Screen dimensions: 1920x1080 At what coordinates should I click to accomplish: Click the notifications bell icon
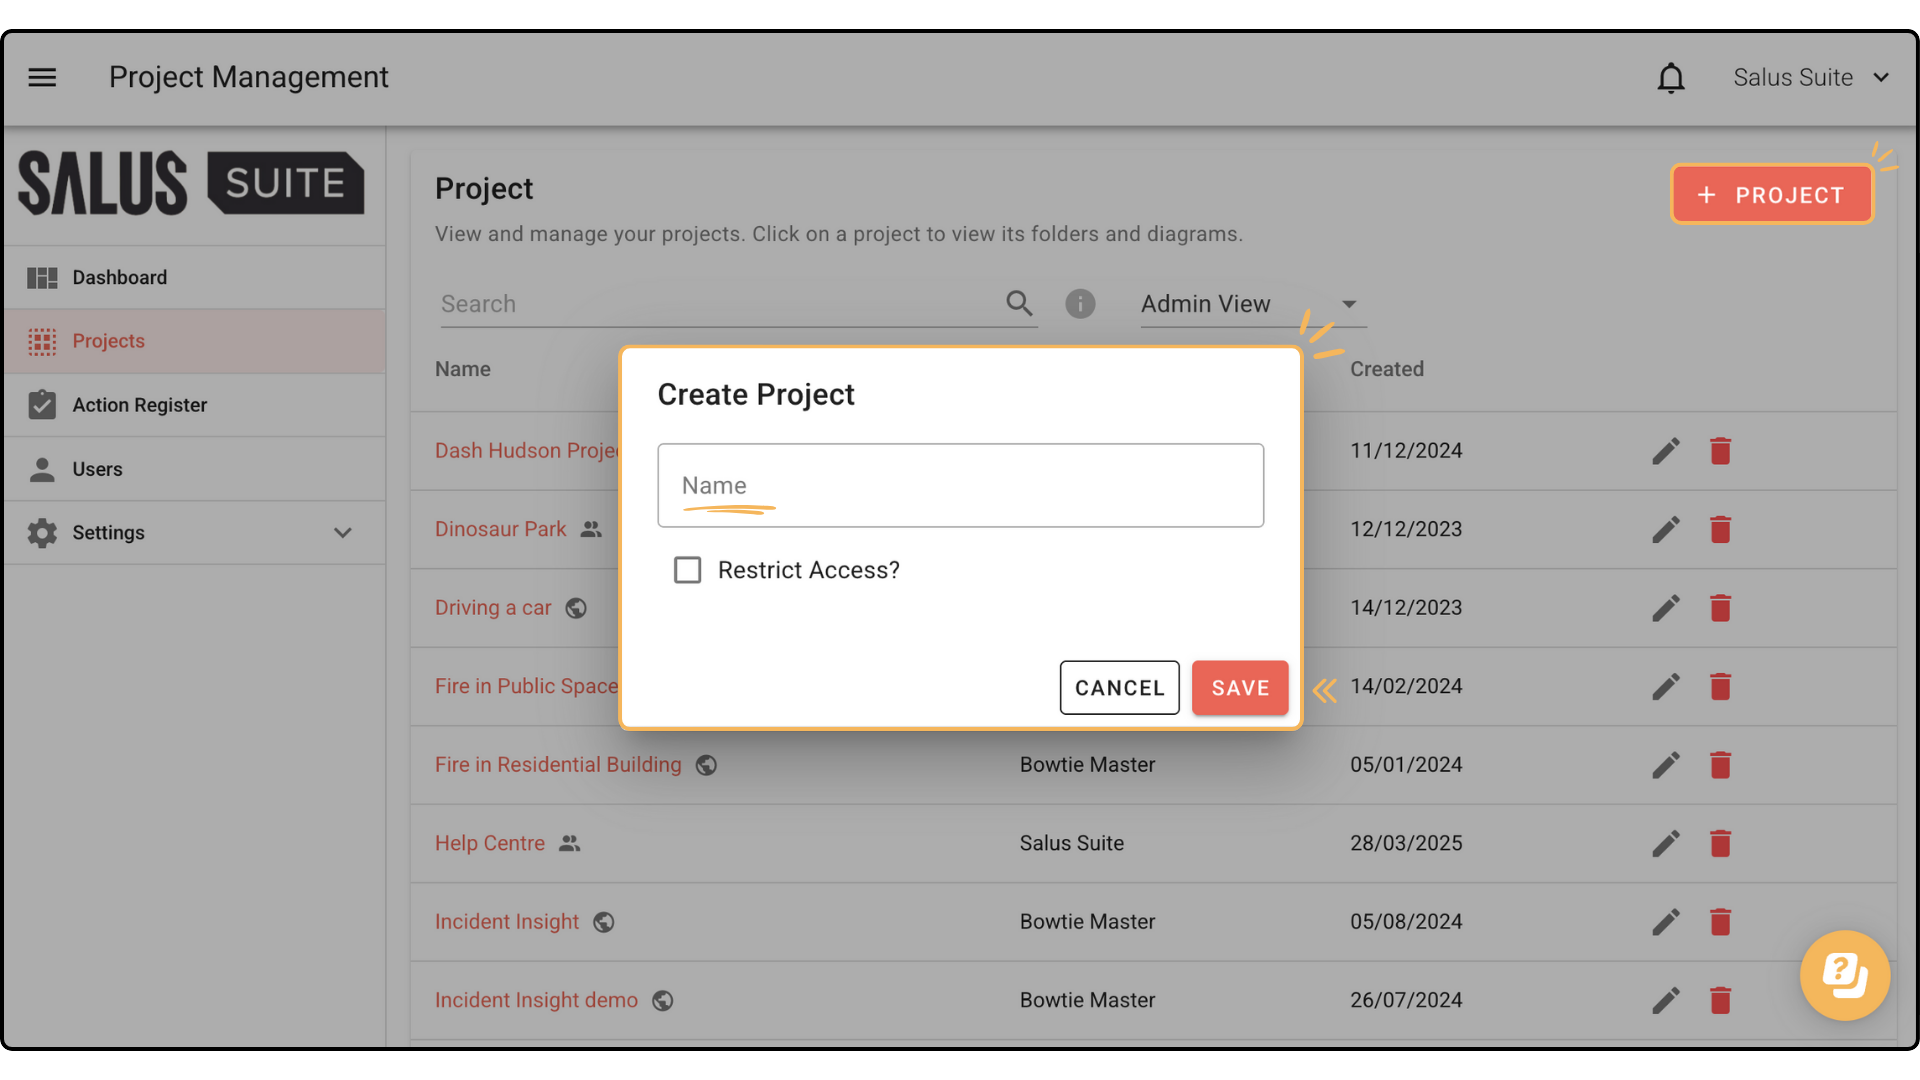(x=1671, y=78)
